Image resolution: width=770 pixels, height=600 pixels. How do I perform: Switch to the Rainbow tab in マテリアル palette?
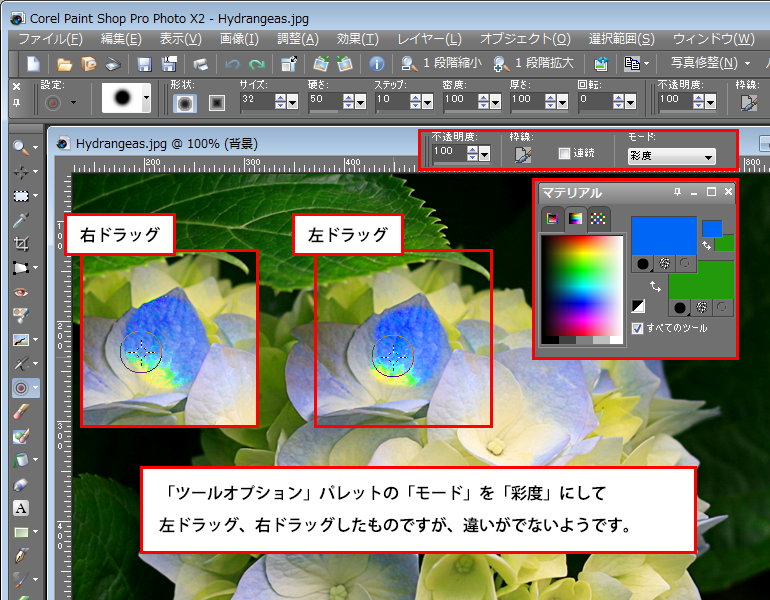[x=575, y=218]
